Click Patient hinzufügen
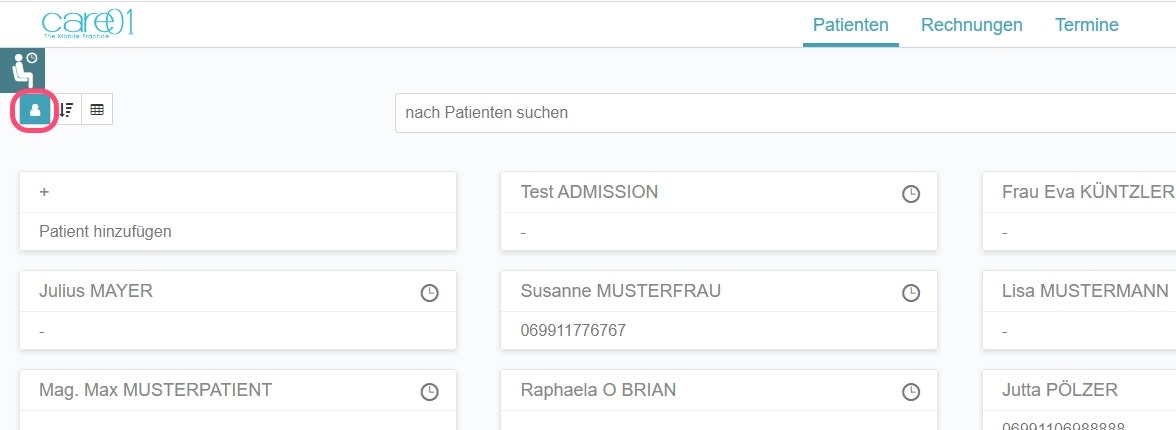 click(x=105, y=231)
